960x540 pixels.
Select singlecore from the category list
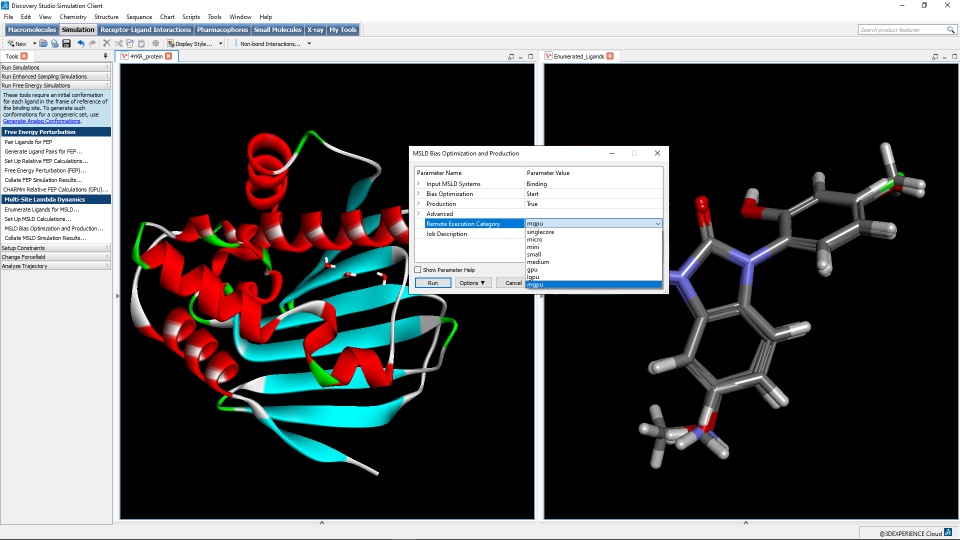point(593,232)
